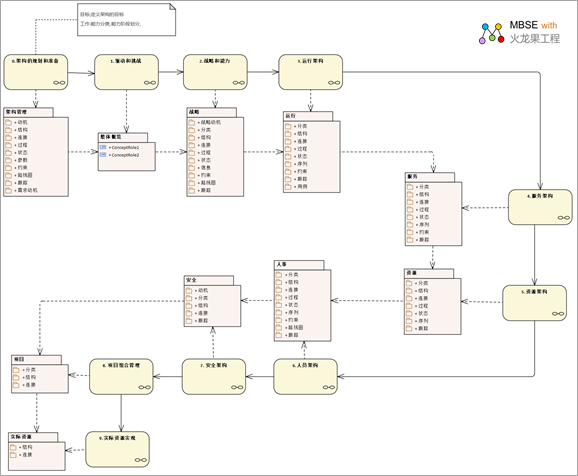
Task: Select the 9.实际资源实现 activity node
Action: click(117, 449)
